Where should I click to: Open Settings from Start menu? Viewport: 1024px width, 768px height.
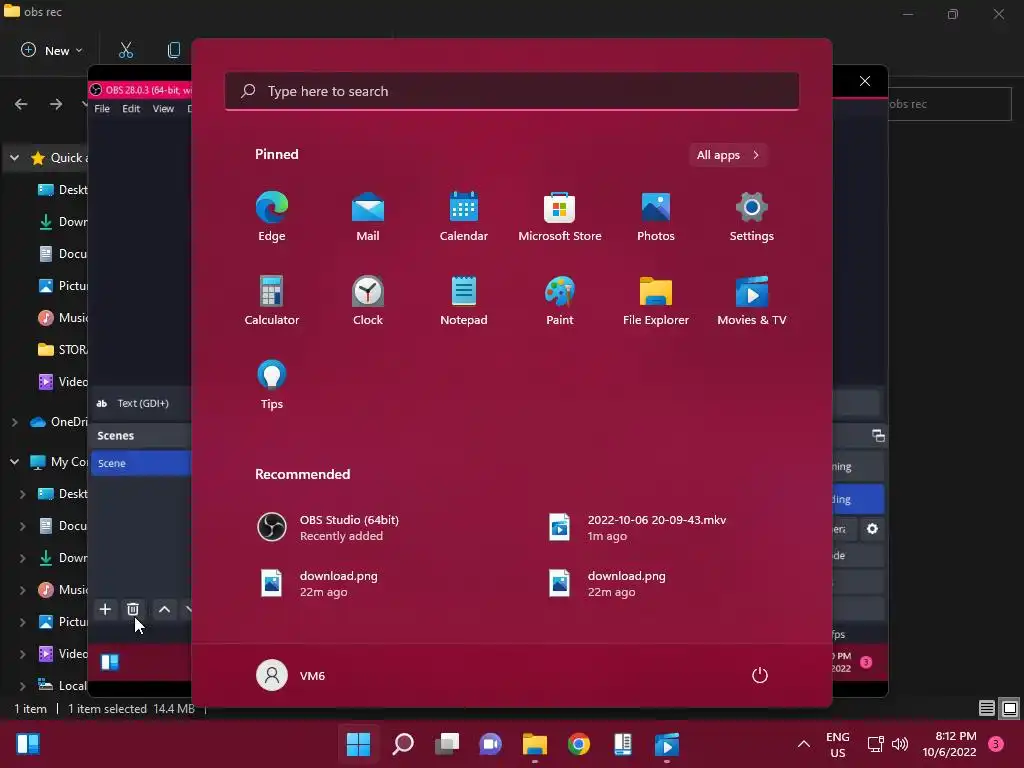(x=752, y=217)
